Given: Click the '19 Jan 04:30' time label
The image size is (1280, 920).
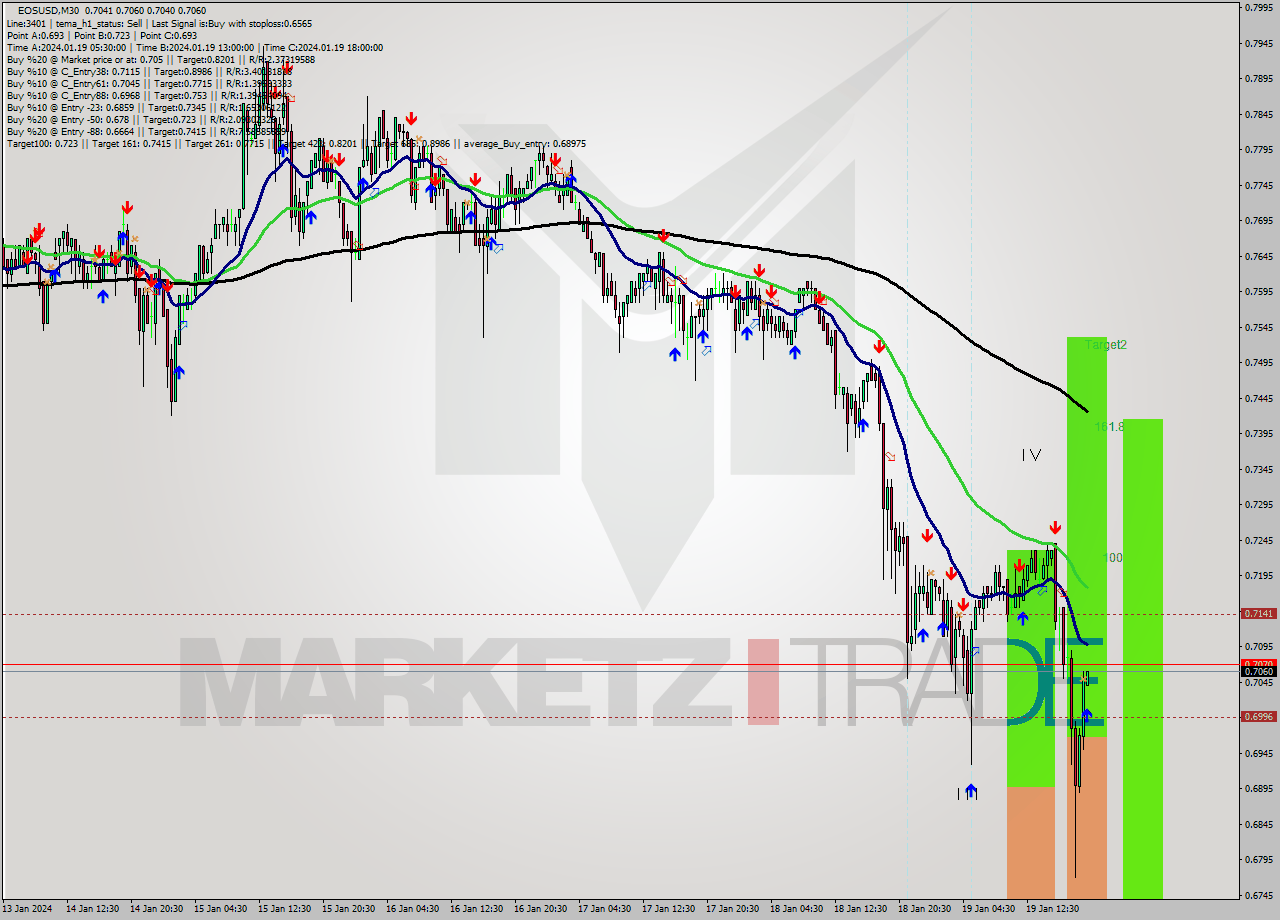Looking at the screenshot, I should [988, 909].
